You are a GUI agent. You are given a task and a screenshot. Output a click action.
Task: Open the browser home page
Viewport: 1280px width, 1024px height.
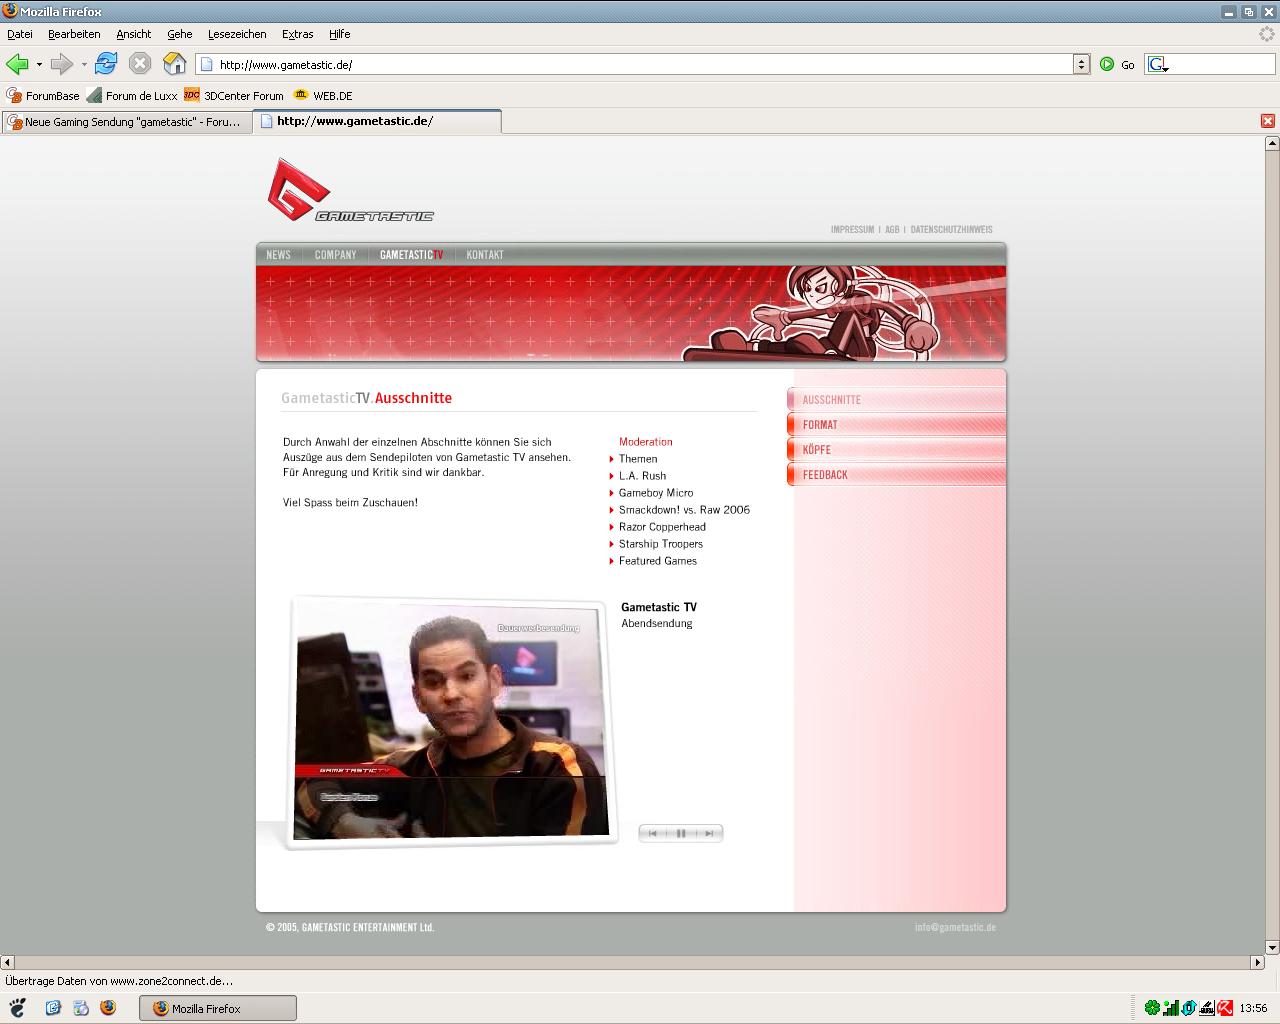(x=175, y=64)
